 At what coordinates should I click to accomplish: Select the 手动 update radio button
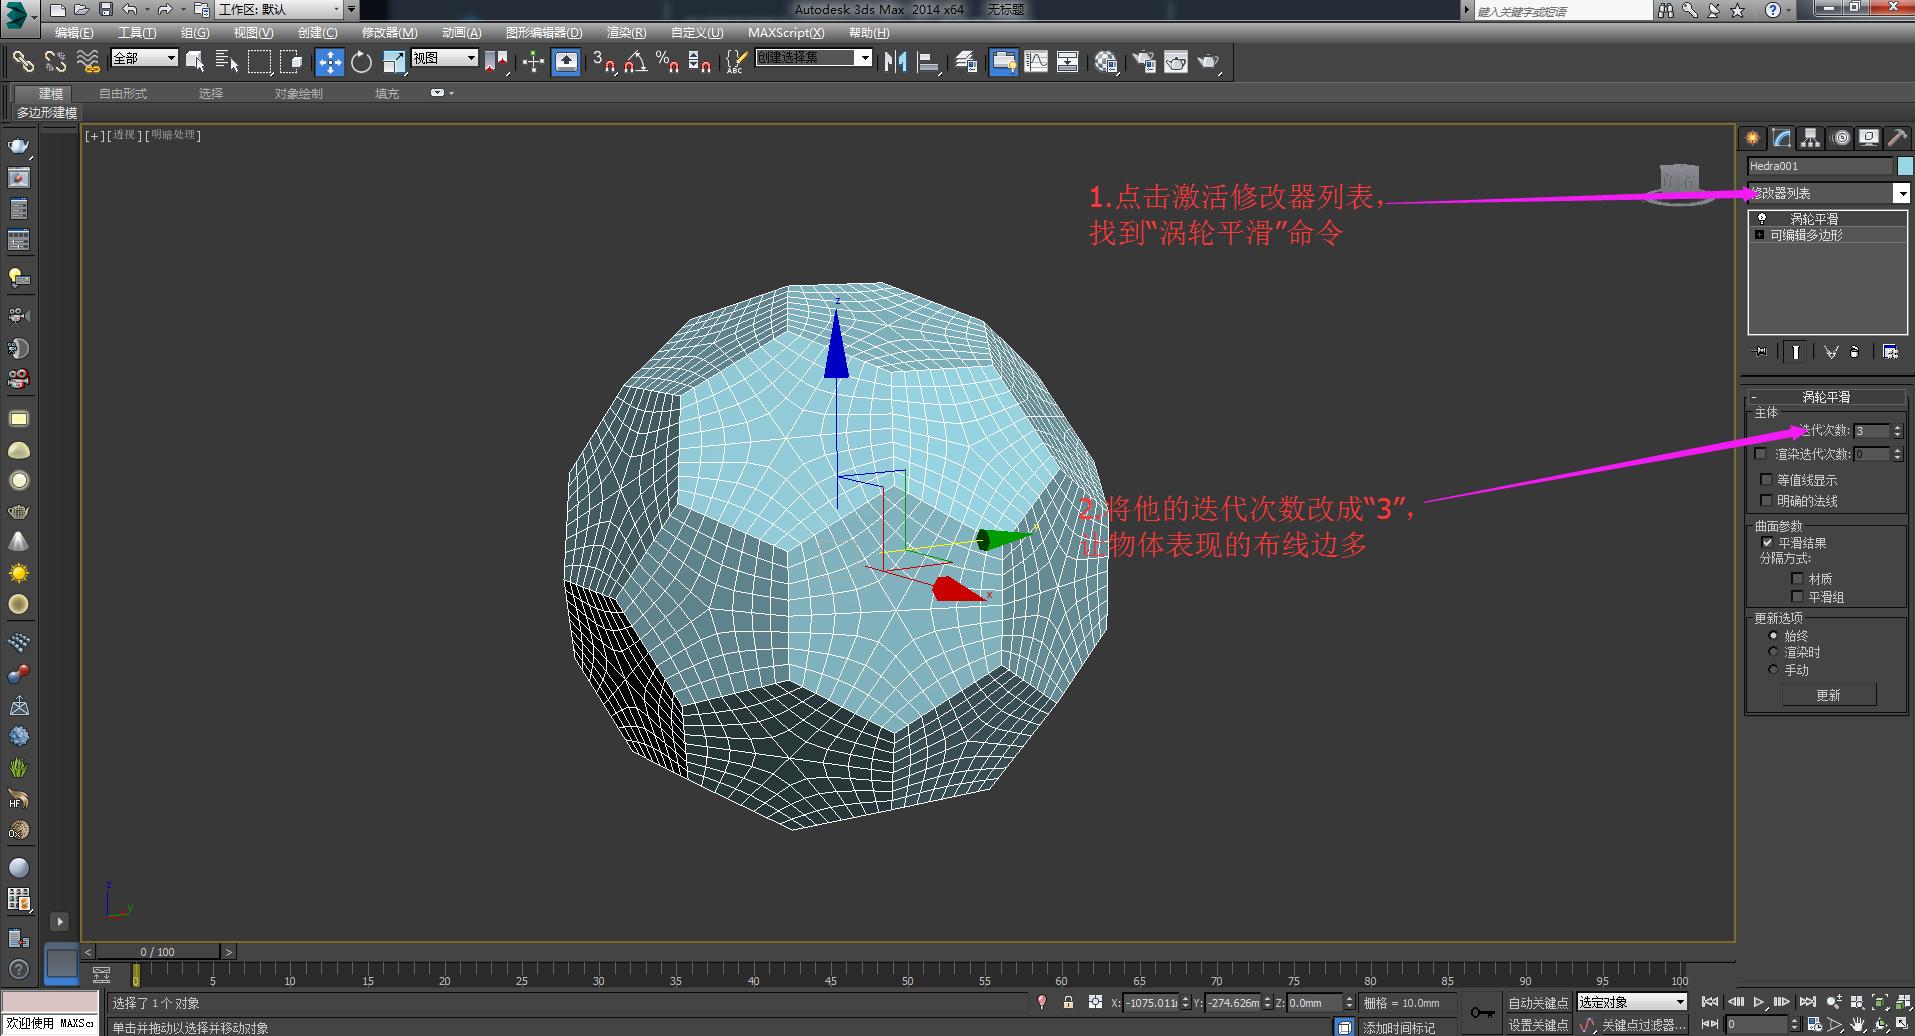click(x=1773, y=669)
